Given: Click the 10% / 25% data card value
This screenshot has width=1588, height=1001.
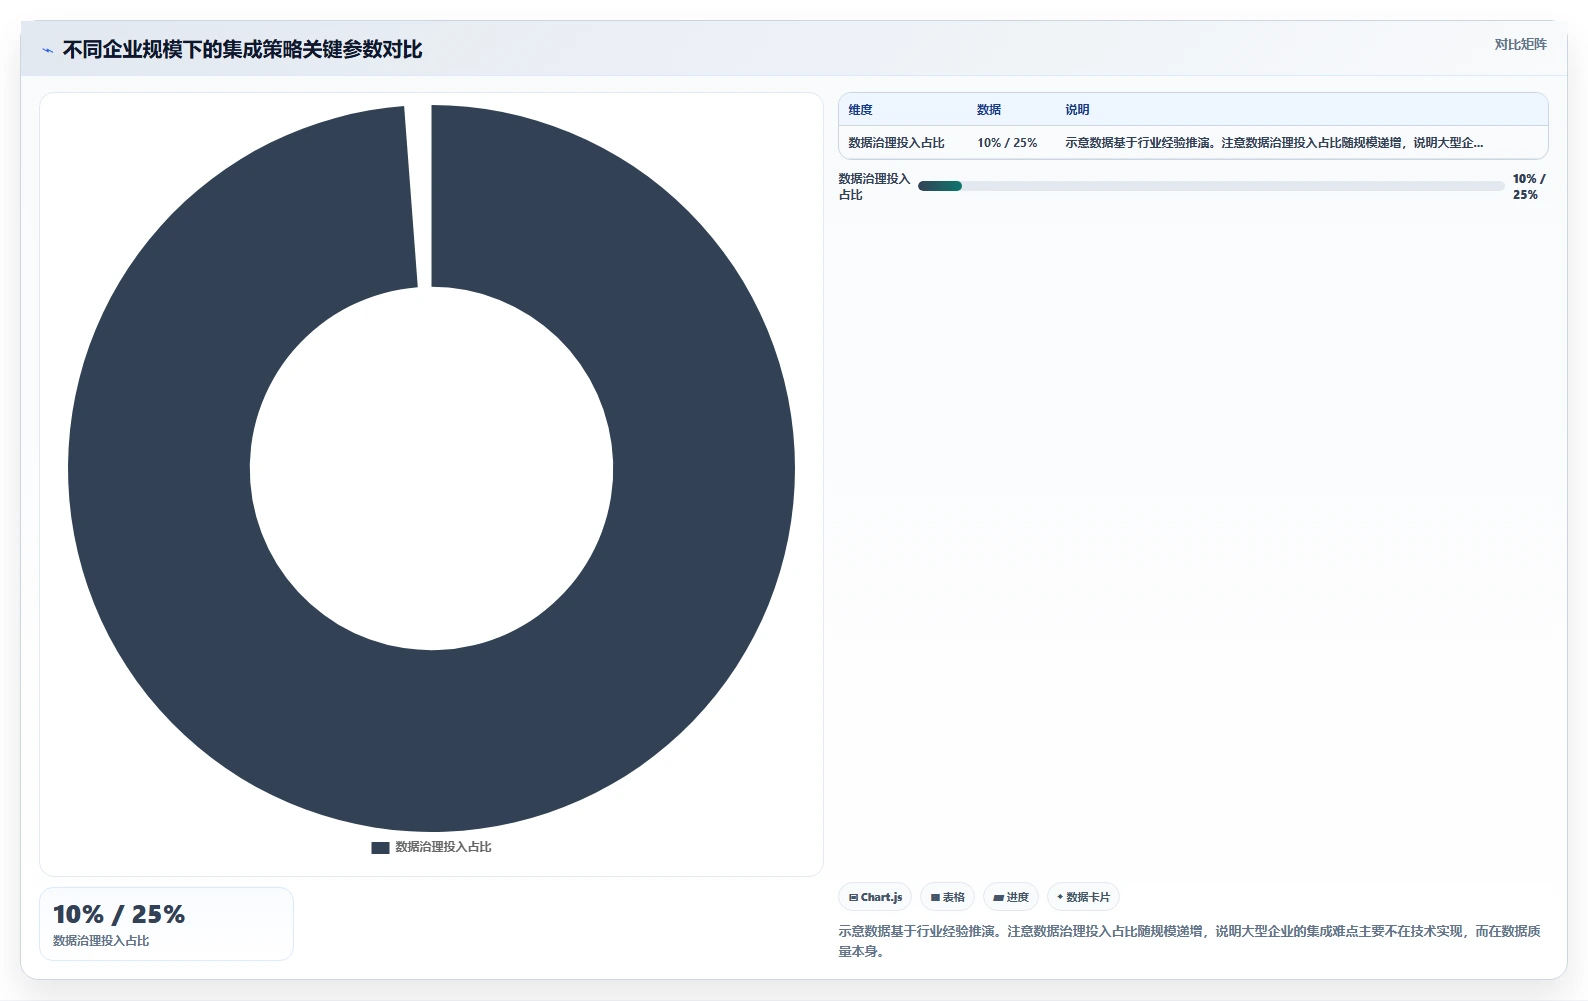Looking at the screenshot, I should 119,914.
